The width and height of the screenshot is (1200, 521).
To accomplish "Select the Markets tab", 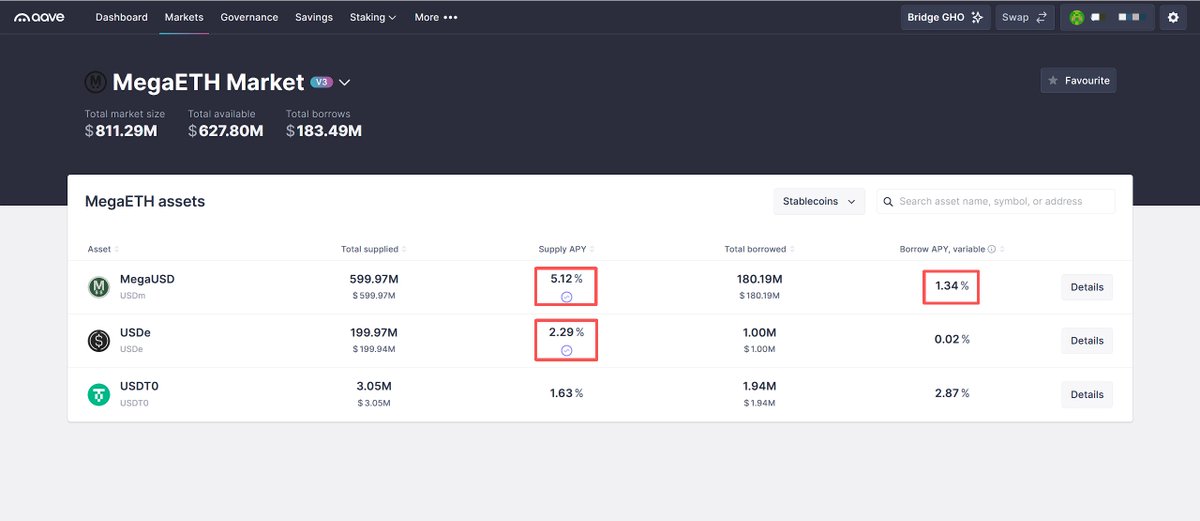I will (184, 17).
